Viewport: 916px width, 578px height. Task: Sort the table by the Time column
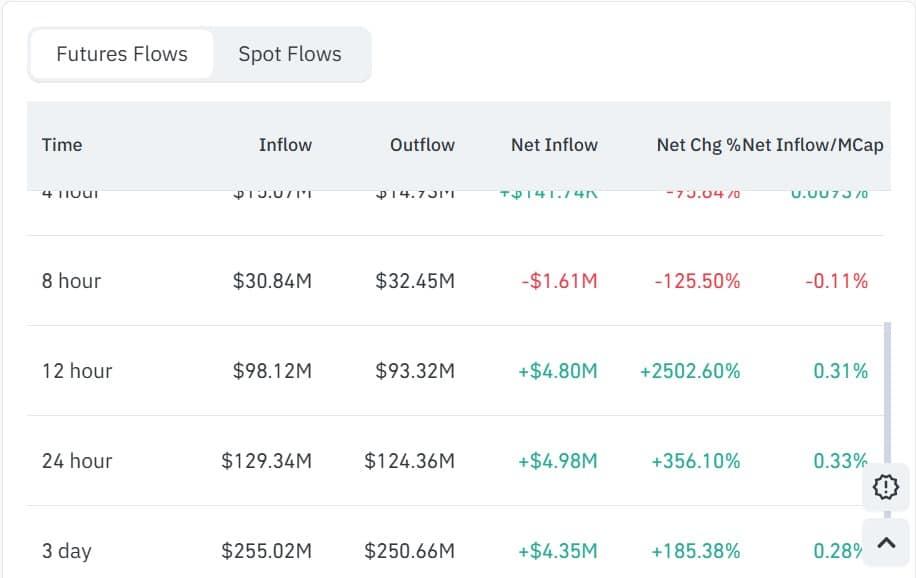tap(62, 145)
